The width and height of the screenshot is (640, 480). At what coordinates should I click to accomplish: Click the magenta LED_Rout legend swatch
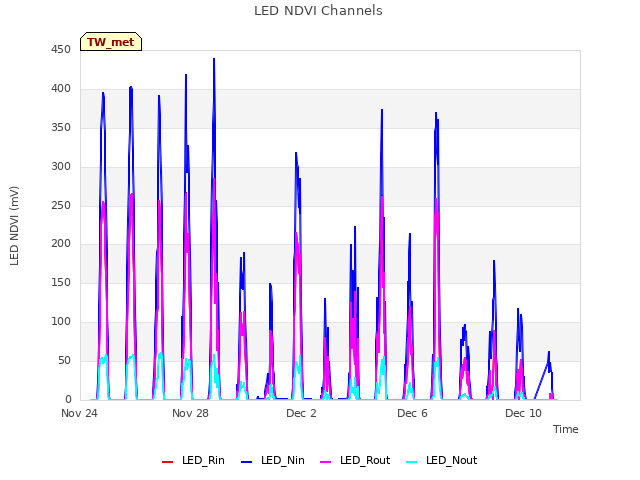(x=326, y=462)
